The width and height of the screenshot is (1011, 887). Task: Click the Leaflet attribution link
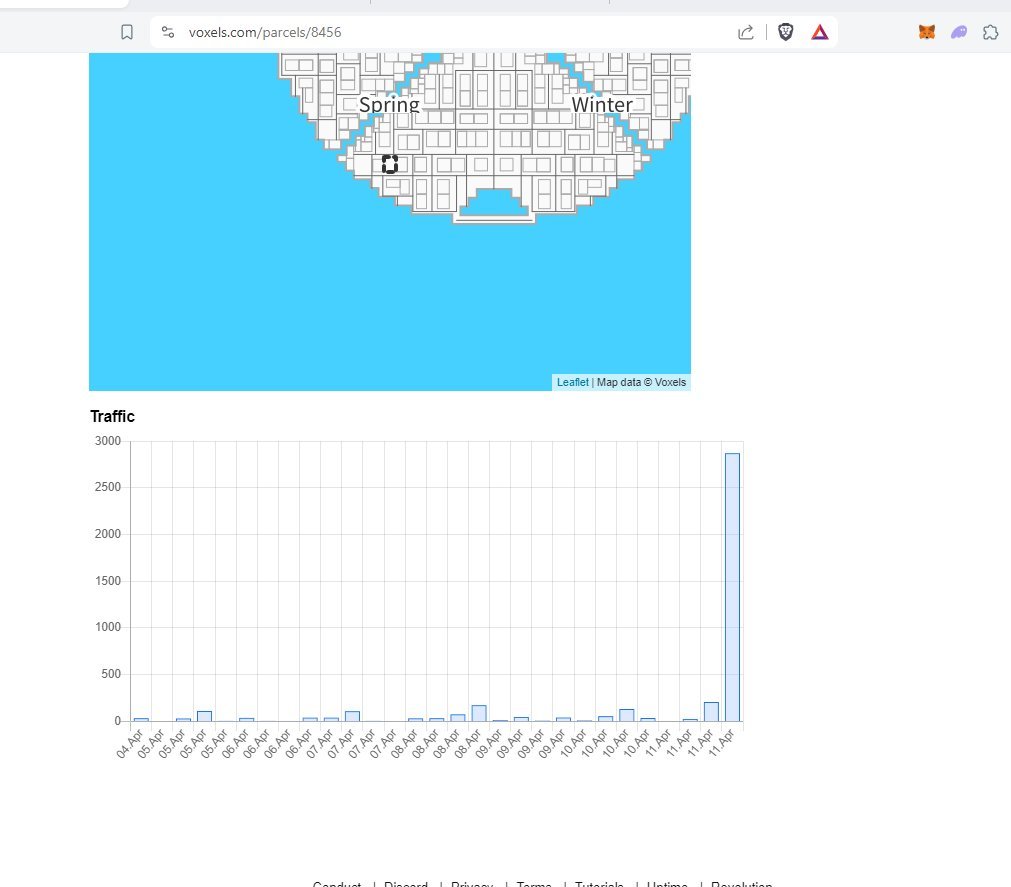(x=573, y=382)
